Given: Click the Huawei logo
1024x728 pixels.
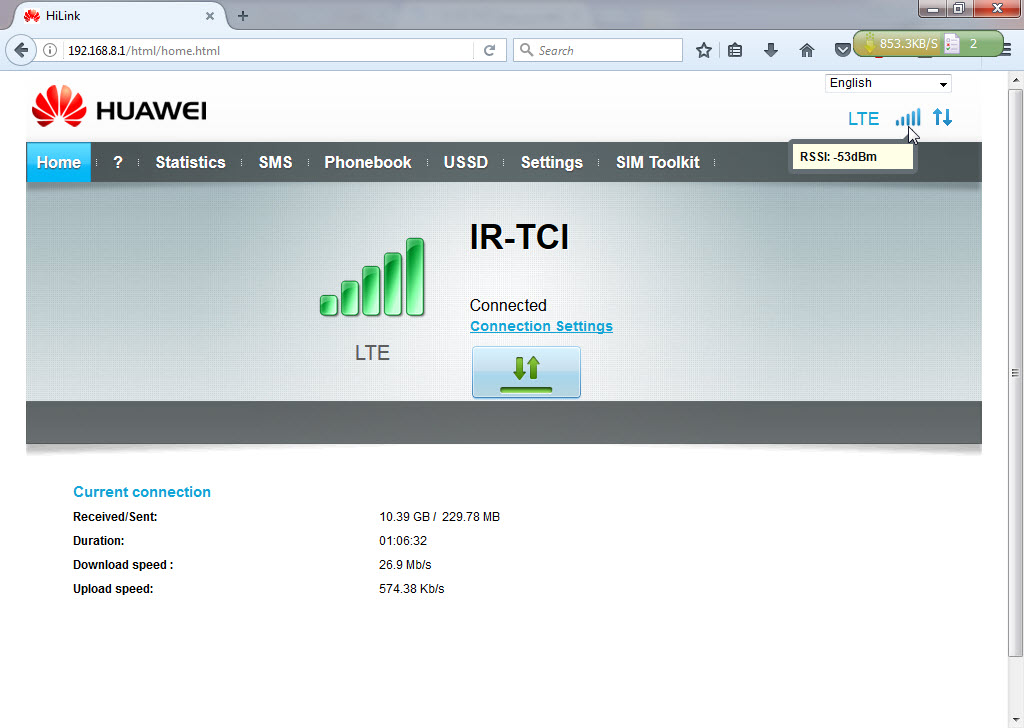Looking at the screenshot, I should pyautogui.click(x=119, y=106).
